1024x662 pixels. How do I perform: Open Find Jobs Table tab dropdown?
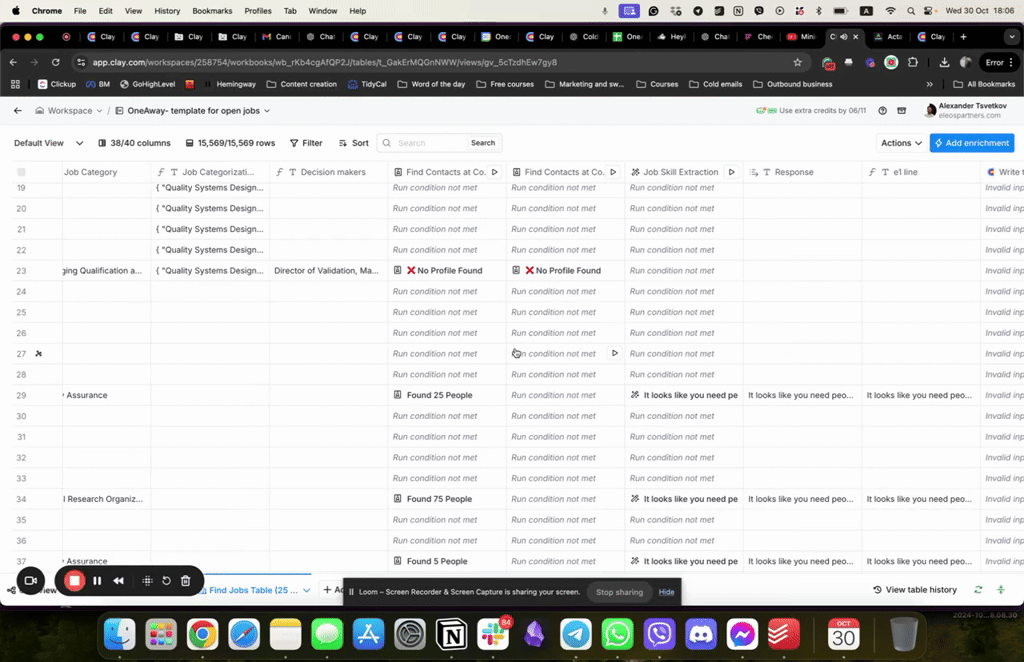(307, 590)
